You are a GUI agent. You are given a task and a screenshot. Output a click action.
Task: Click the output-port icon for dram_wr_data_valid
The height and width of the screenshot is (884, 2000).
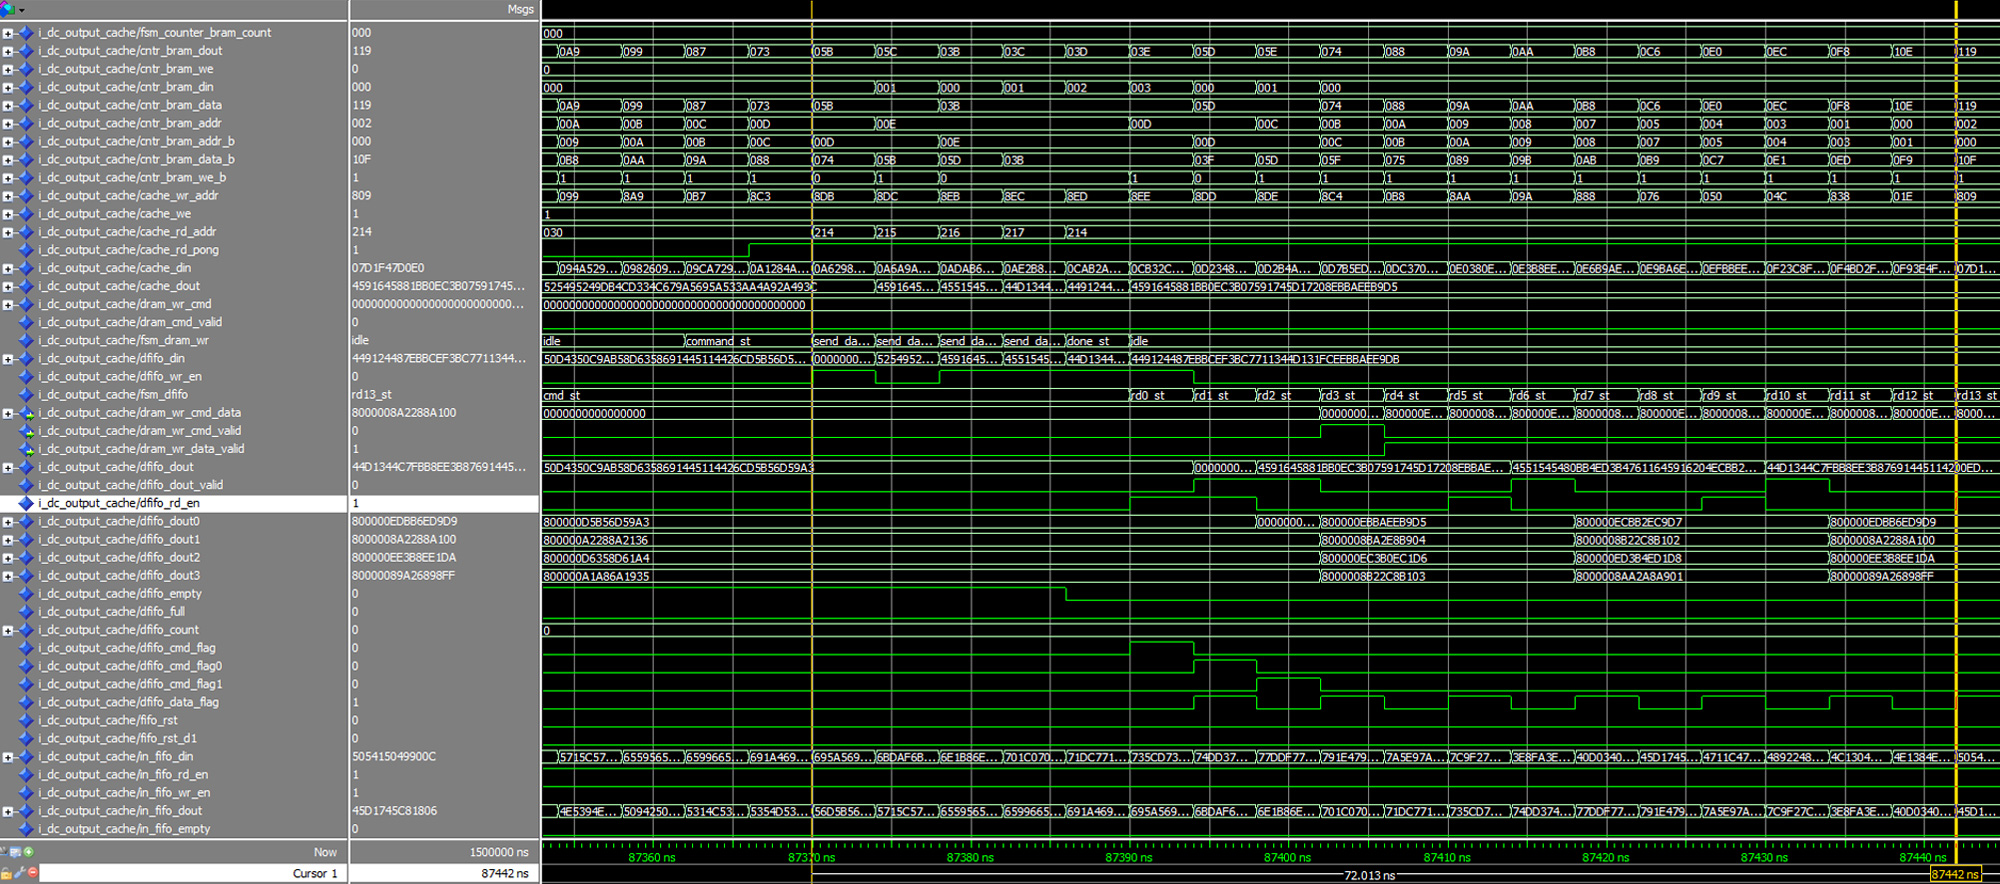pyautogui.click(x=27, y=449)
